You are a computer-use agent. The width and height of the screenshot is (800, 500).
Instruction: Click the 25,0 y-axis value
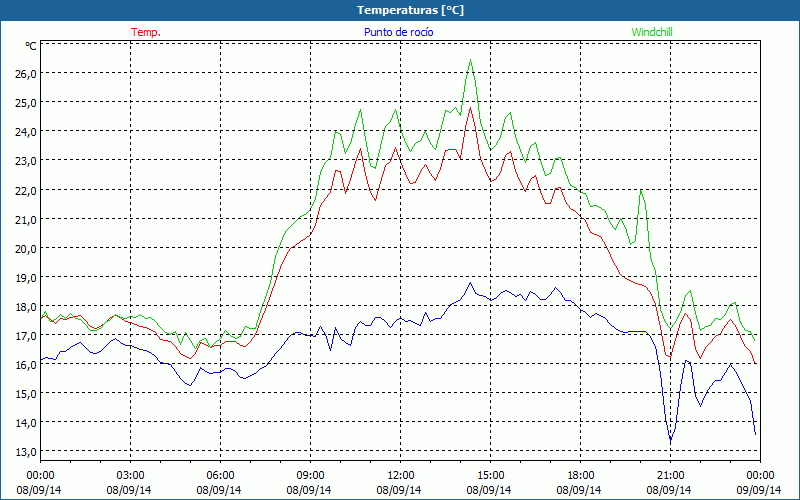26,103
